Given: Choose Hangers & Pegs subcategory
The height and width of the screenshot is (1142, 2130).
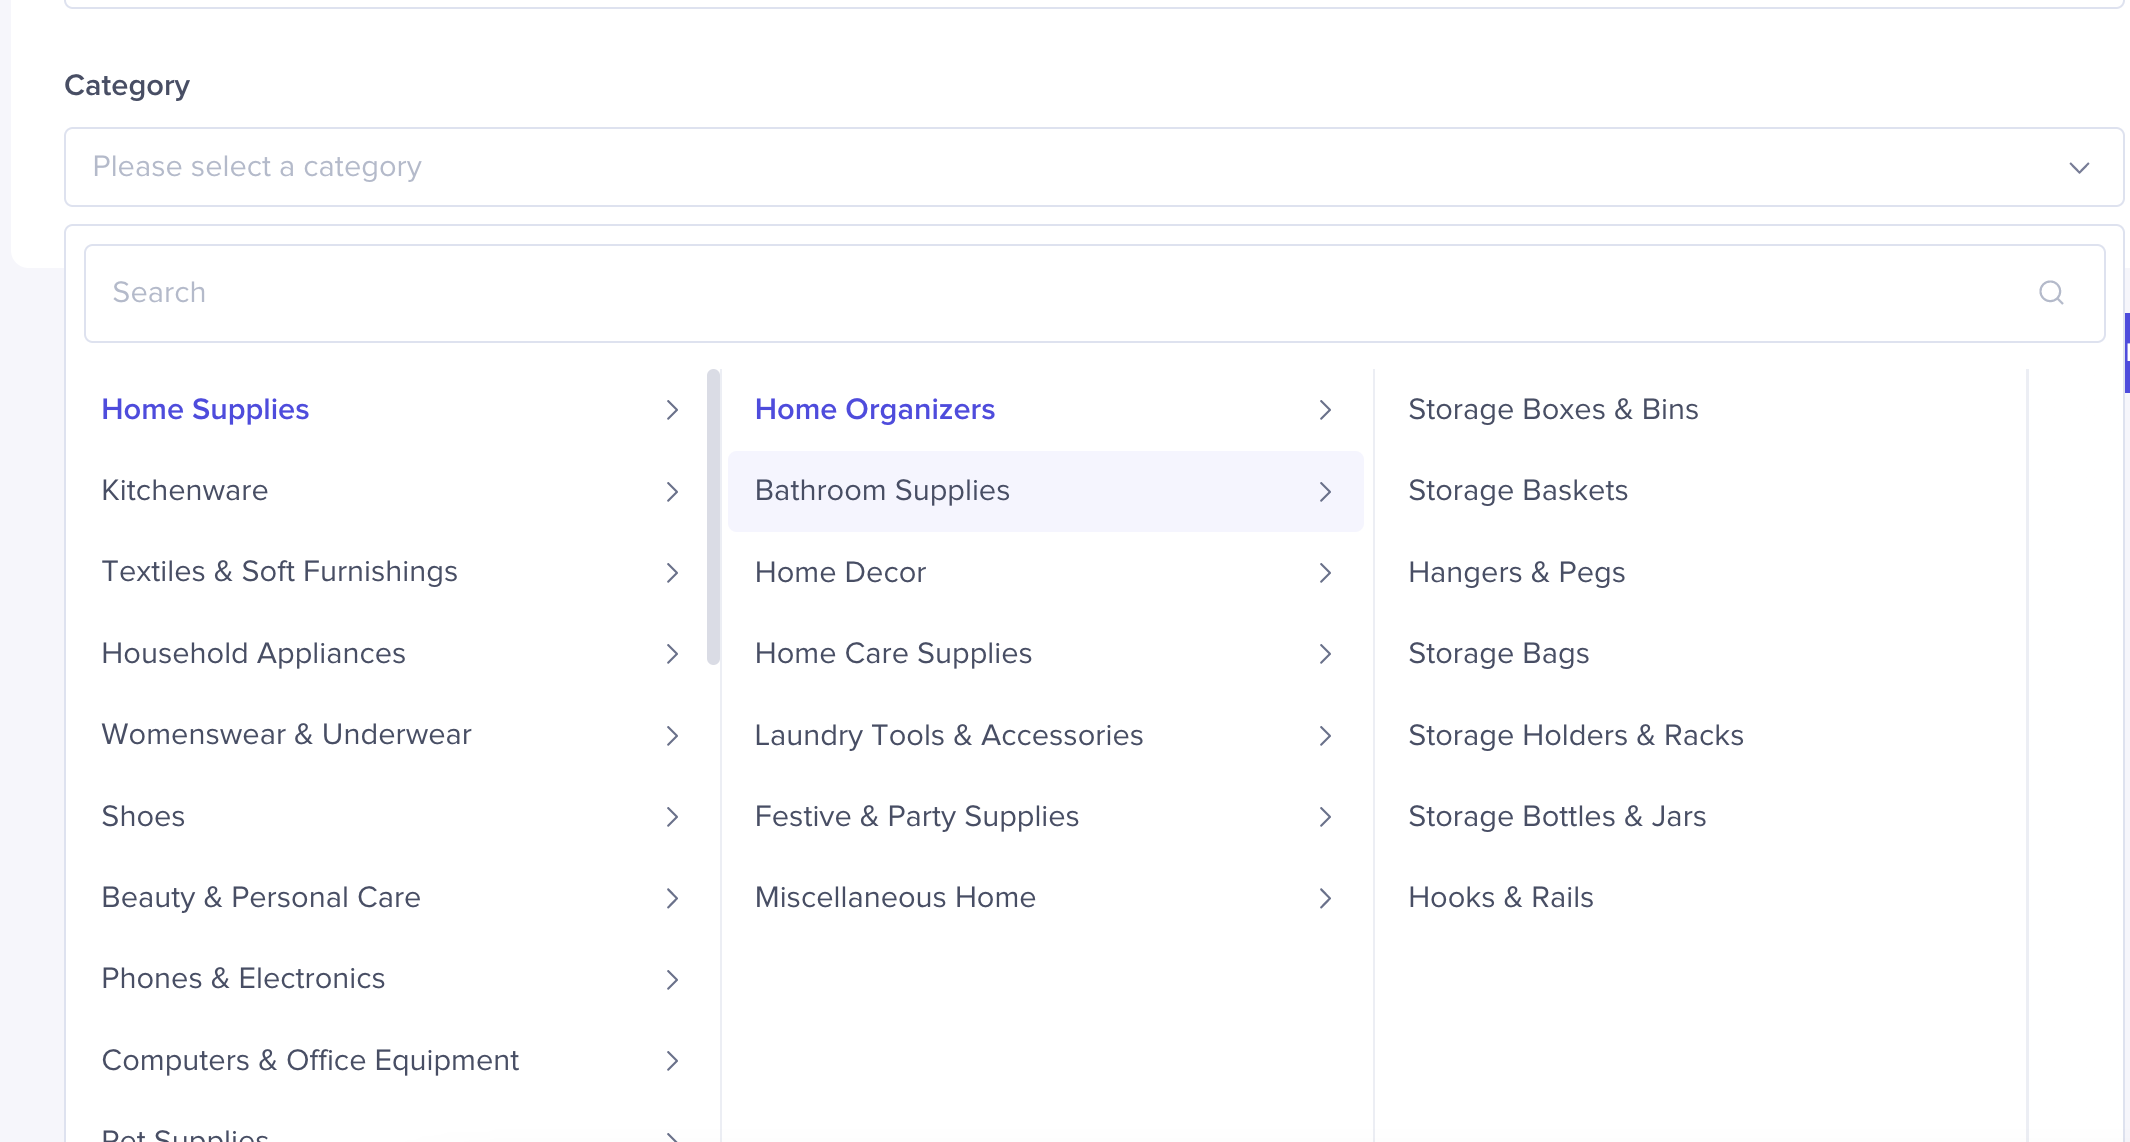Looking at the screenshot, I should pos(1516,572).
